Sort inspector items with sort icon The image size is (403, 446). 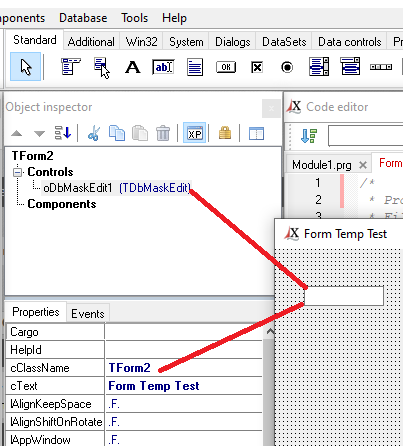63,133
